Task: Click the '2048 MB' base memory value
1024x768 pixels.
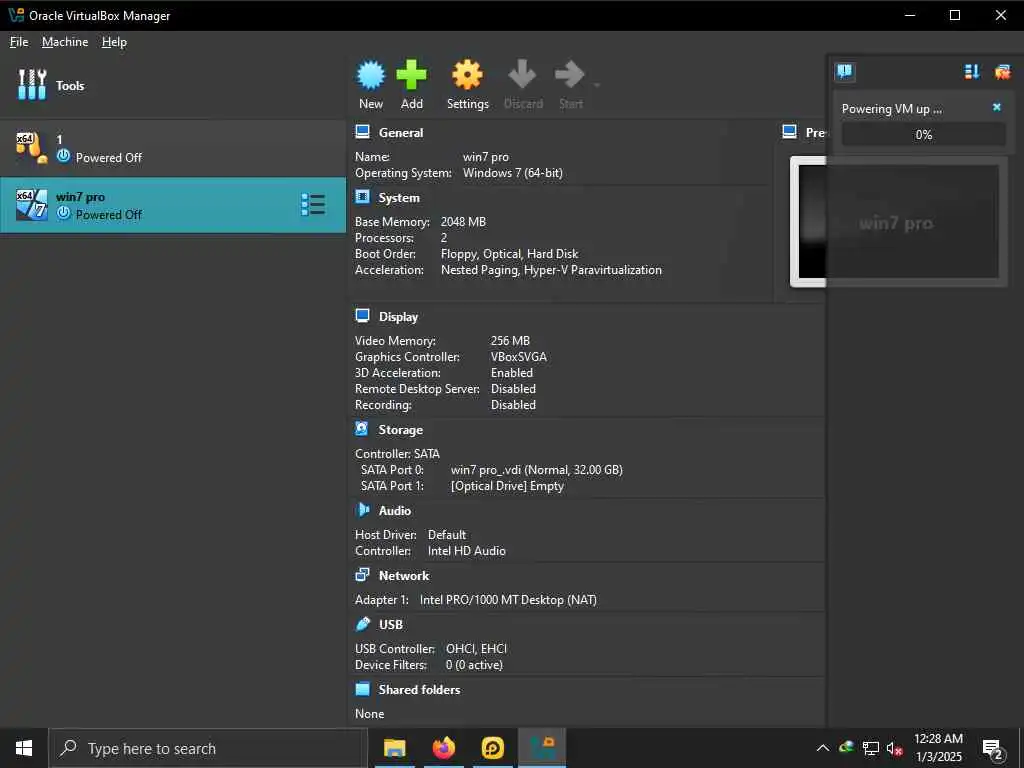Action: point(463,222)
